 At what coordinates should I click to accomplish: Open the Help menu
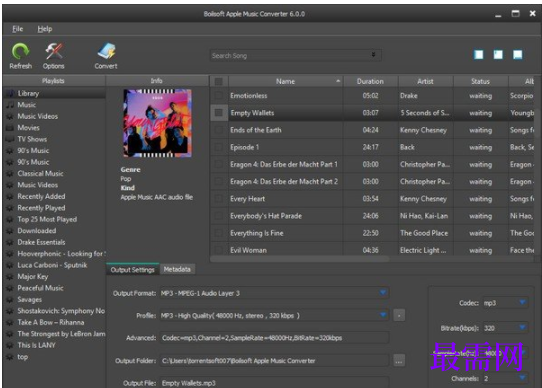pos(45,29)
